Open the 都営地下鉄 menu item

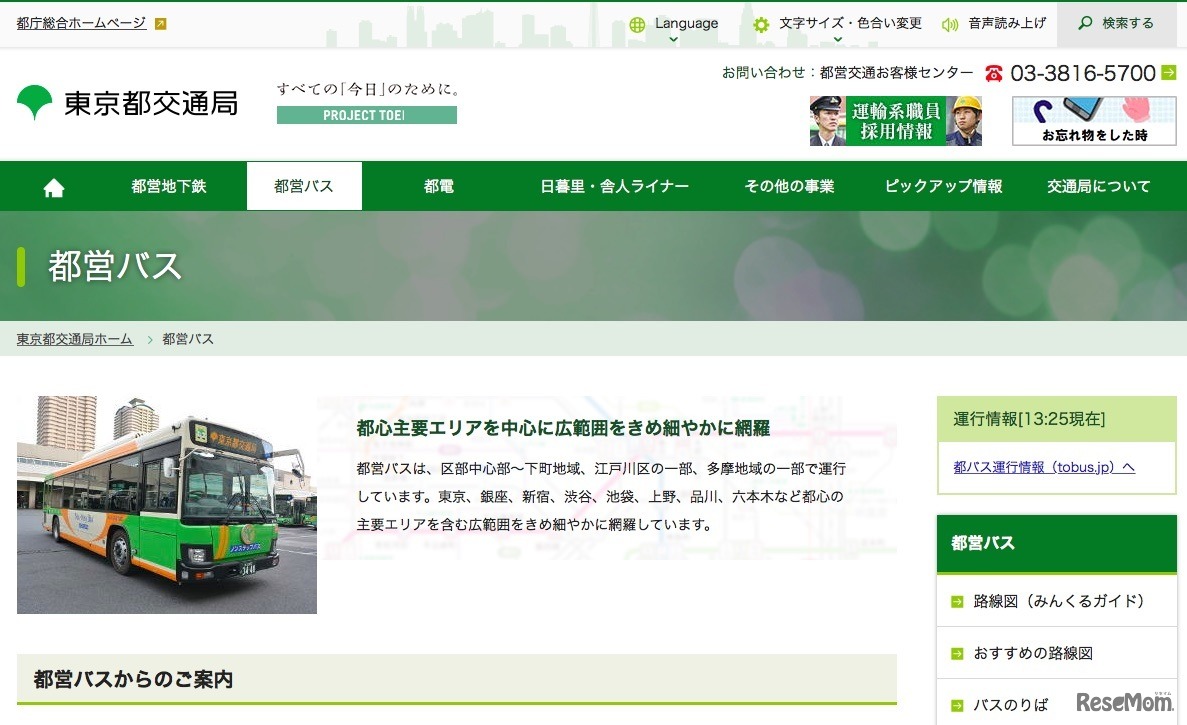168,185
